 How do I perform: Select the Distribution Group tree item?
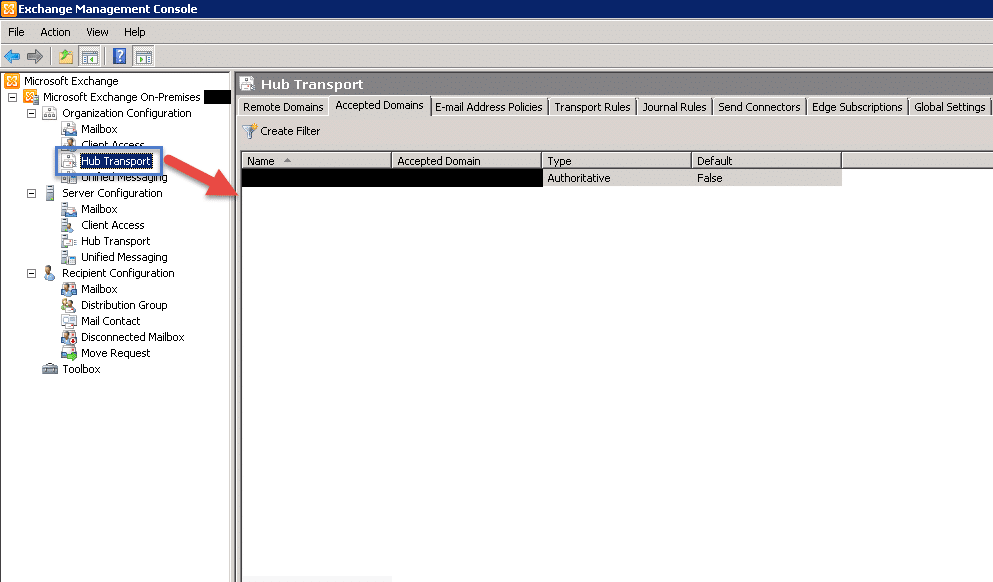coord(124,305)
